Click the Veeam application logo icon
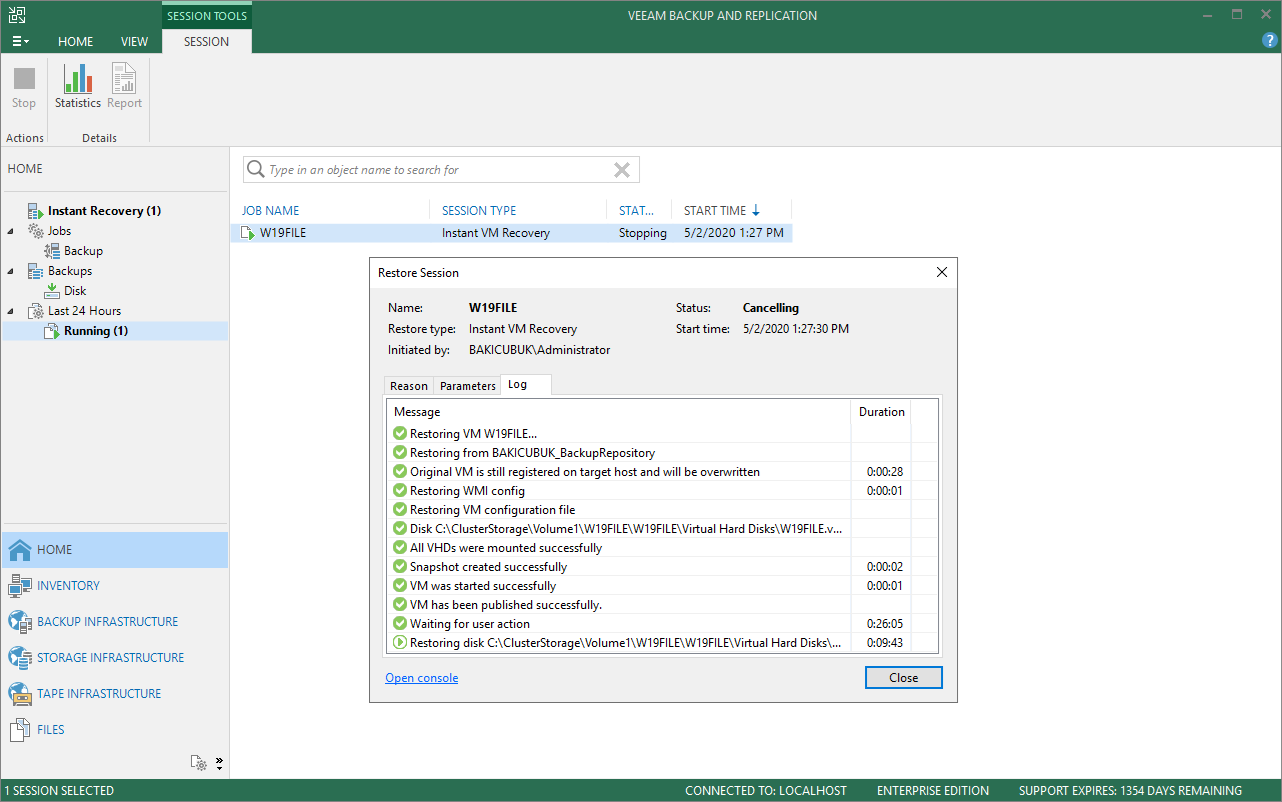Image resolution: width=1282 pixels, height=802 pixels. [16, 15]
